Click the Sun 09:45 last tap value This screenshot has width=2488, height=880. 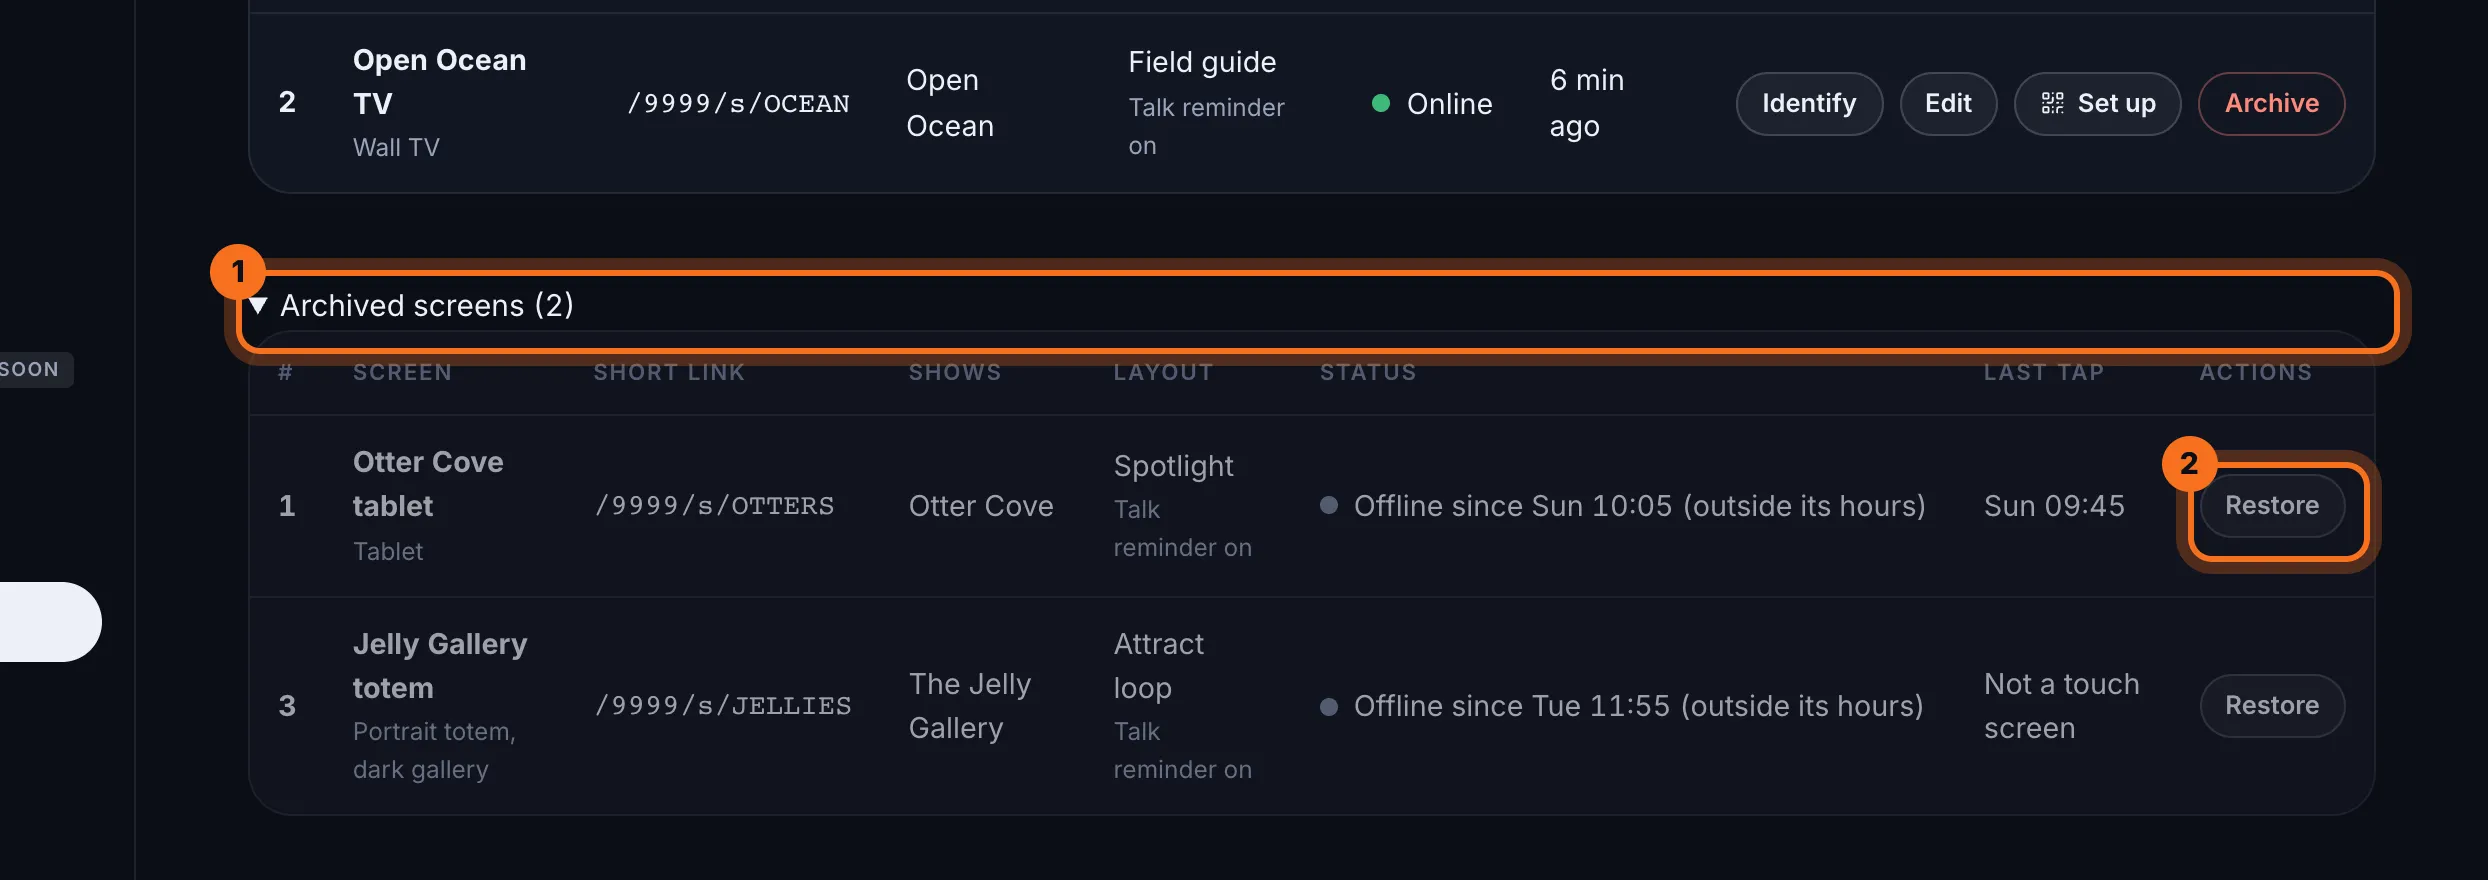[2054, 506]
